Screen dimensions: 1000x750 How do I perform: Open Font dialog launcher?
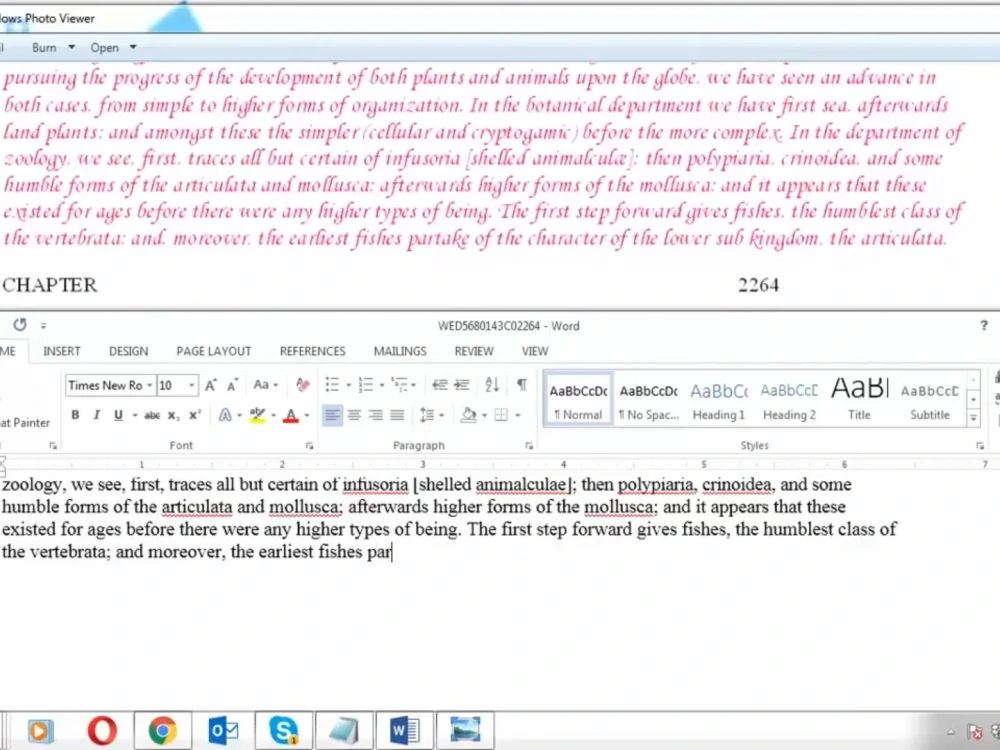[x=309, y=446]
